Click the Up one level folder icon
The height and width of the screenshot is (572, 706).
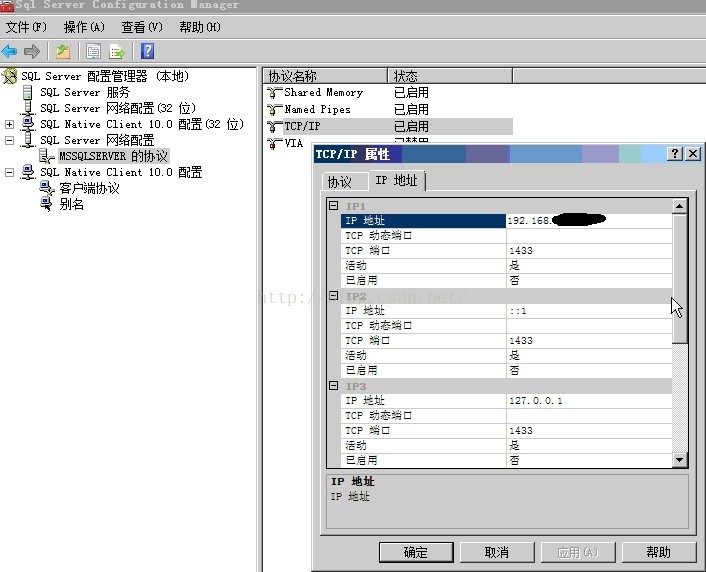(63, 51)
